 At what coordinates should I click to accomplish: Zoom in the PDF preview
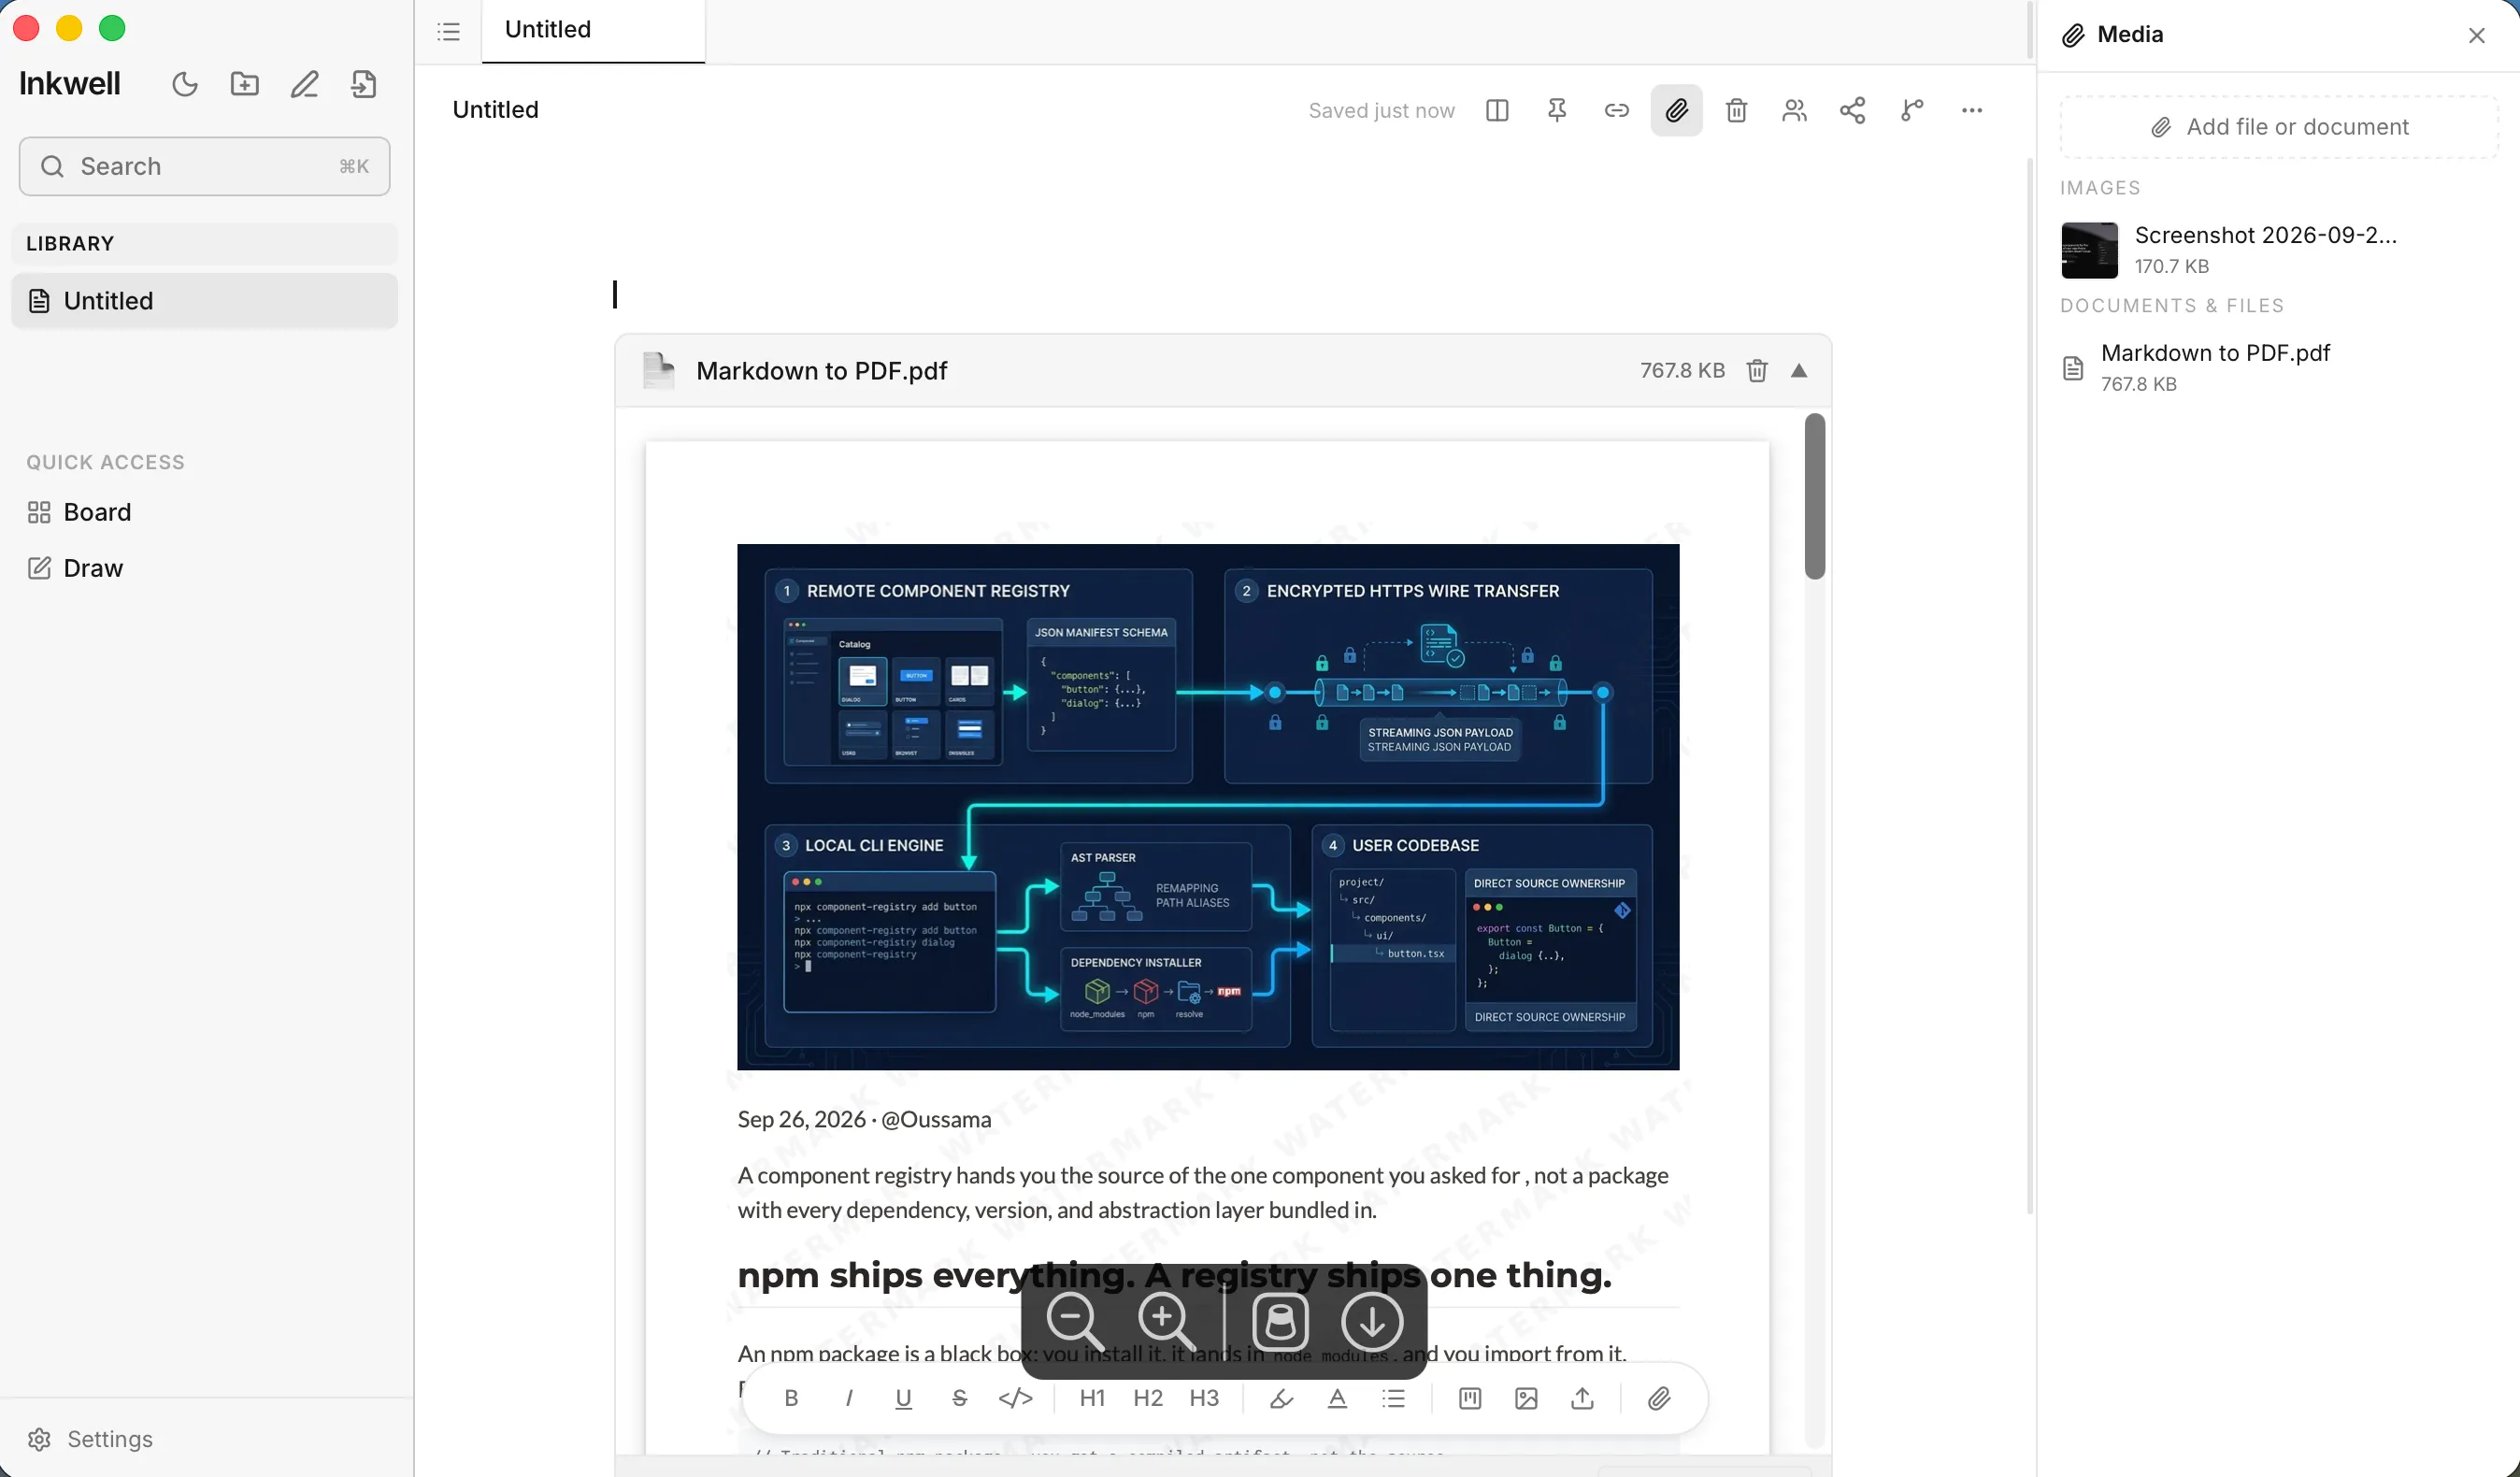pyautogui.click(x=1167, y=1322)
